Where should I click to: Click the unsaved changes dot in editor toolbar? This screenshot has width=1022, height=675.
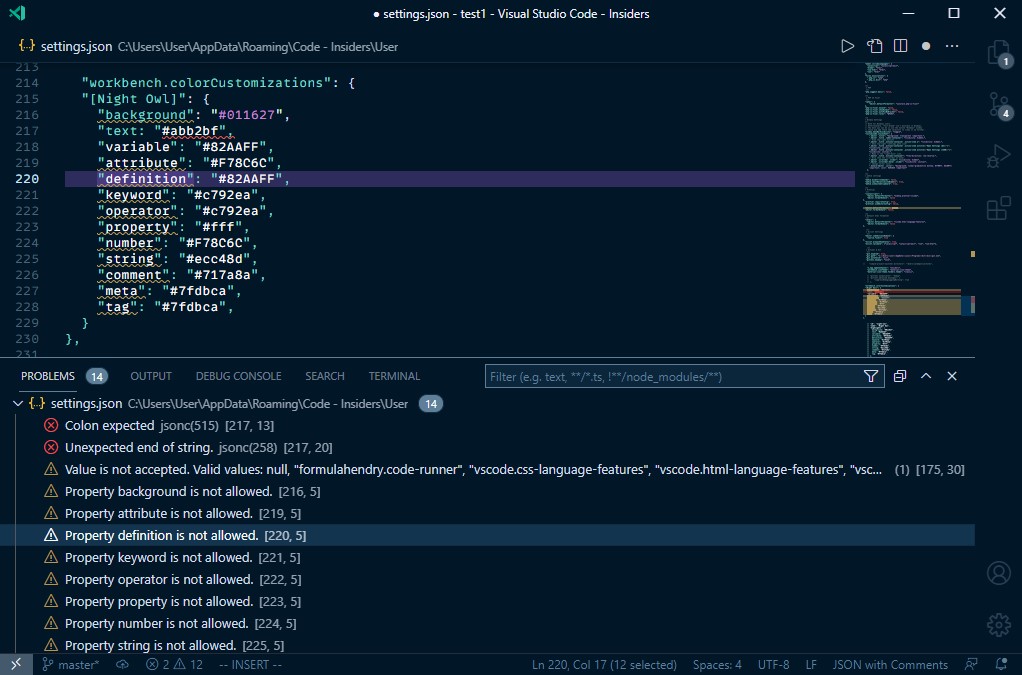click(x=926, y=46)
